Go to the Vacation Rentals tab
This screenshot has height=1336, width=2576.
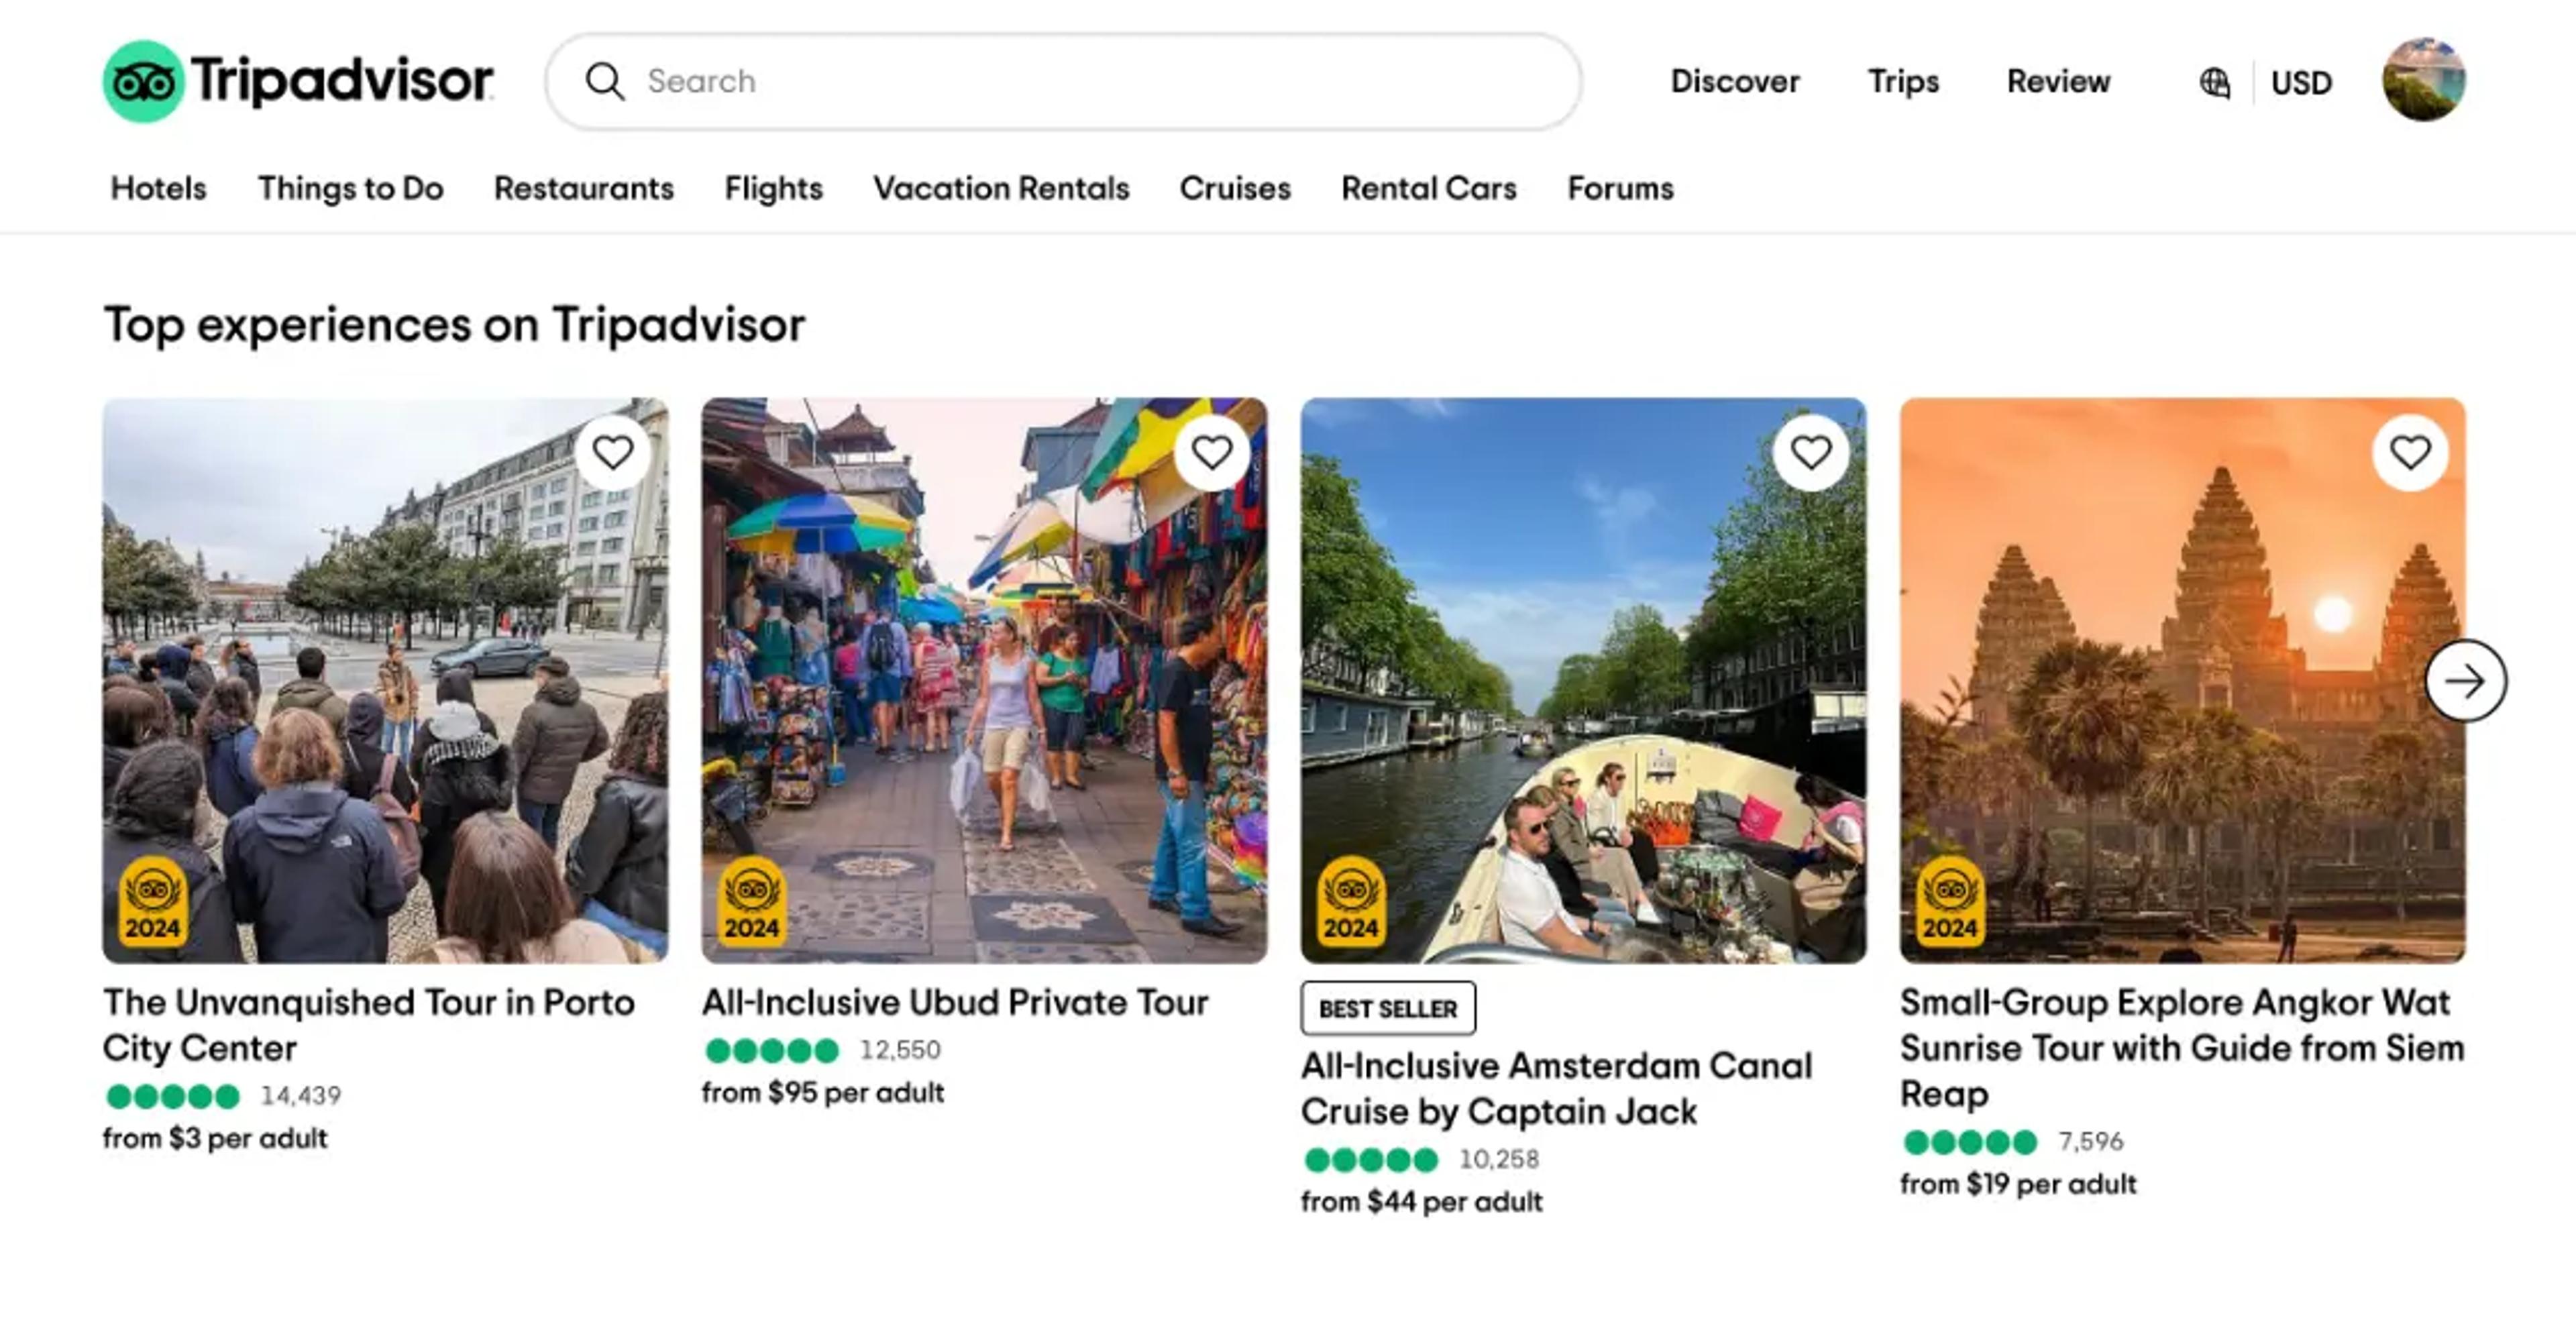pos(1001,188)
